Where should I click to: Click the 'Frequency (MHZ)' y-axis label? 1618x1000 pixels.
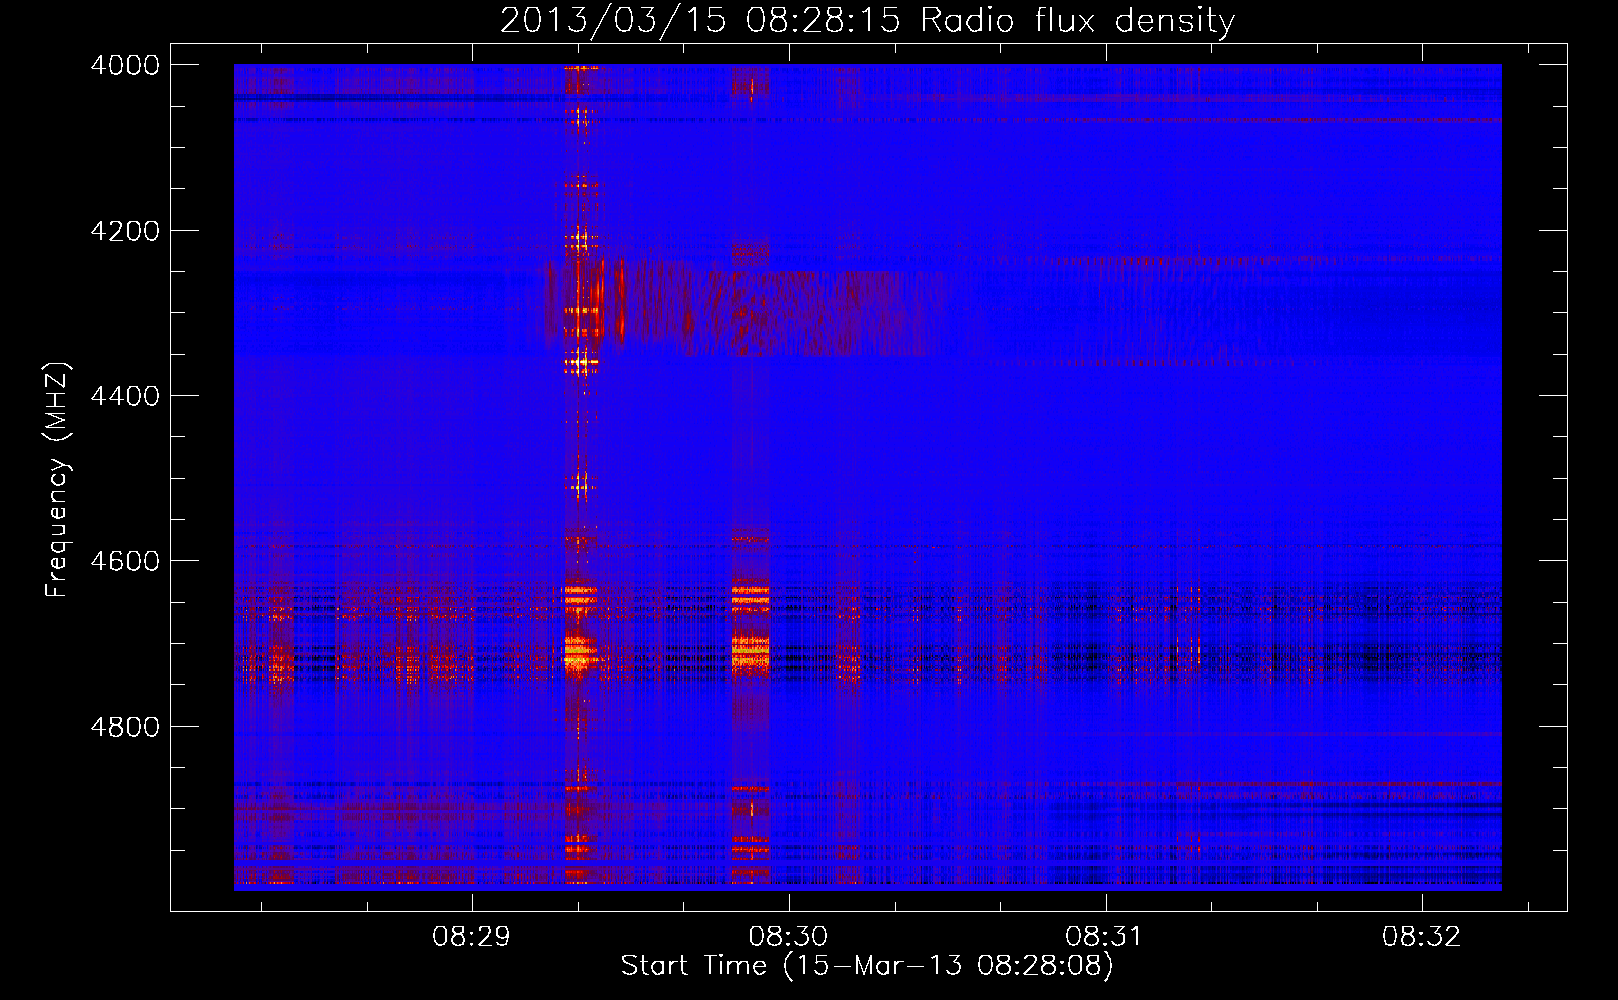[57, 480]
